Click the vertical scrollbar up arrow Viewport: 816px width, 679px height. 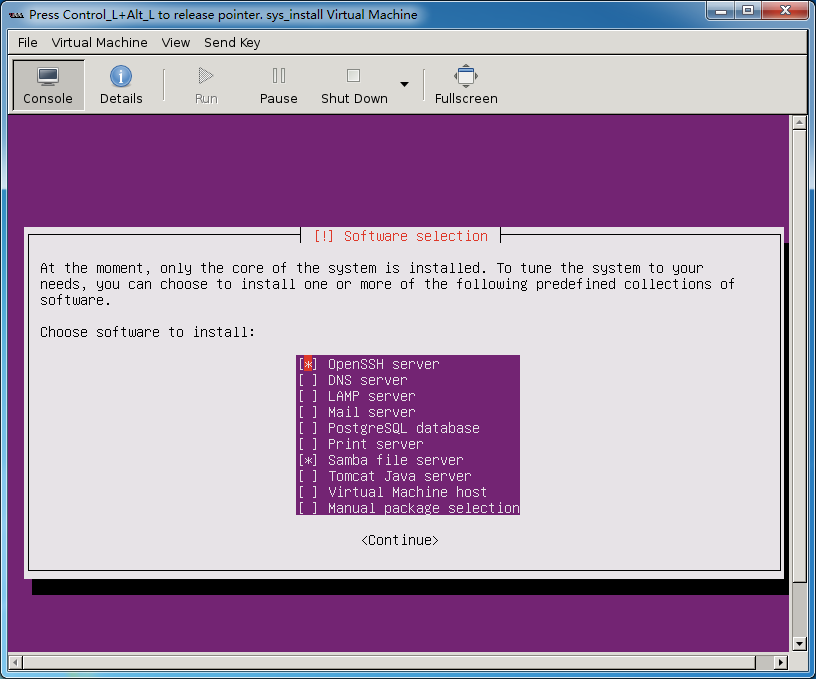click(x=798, y=123)
